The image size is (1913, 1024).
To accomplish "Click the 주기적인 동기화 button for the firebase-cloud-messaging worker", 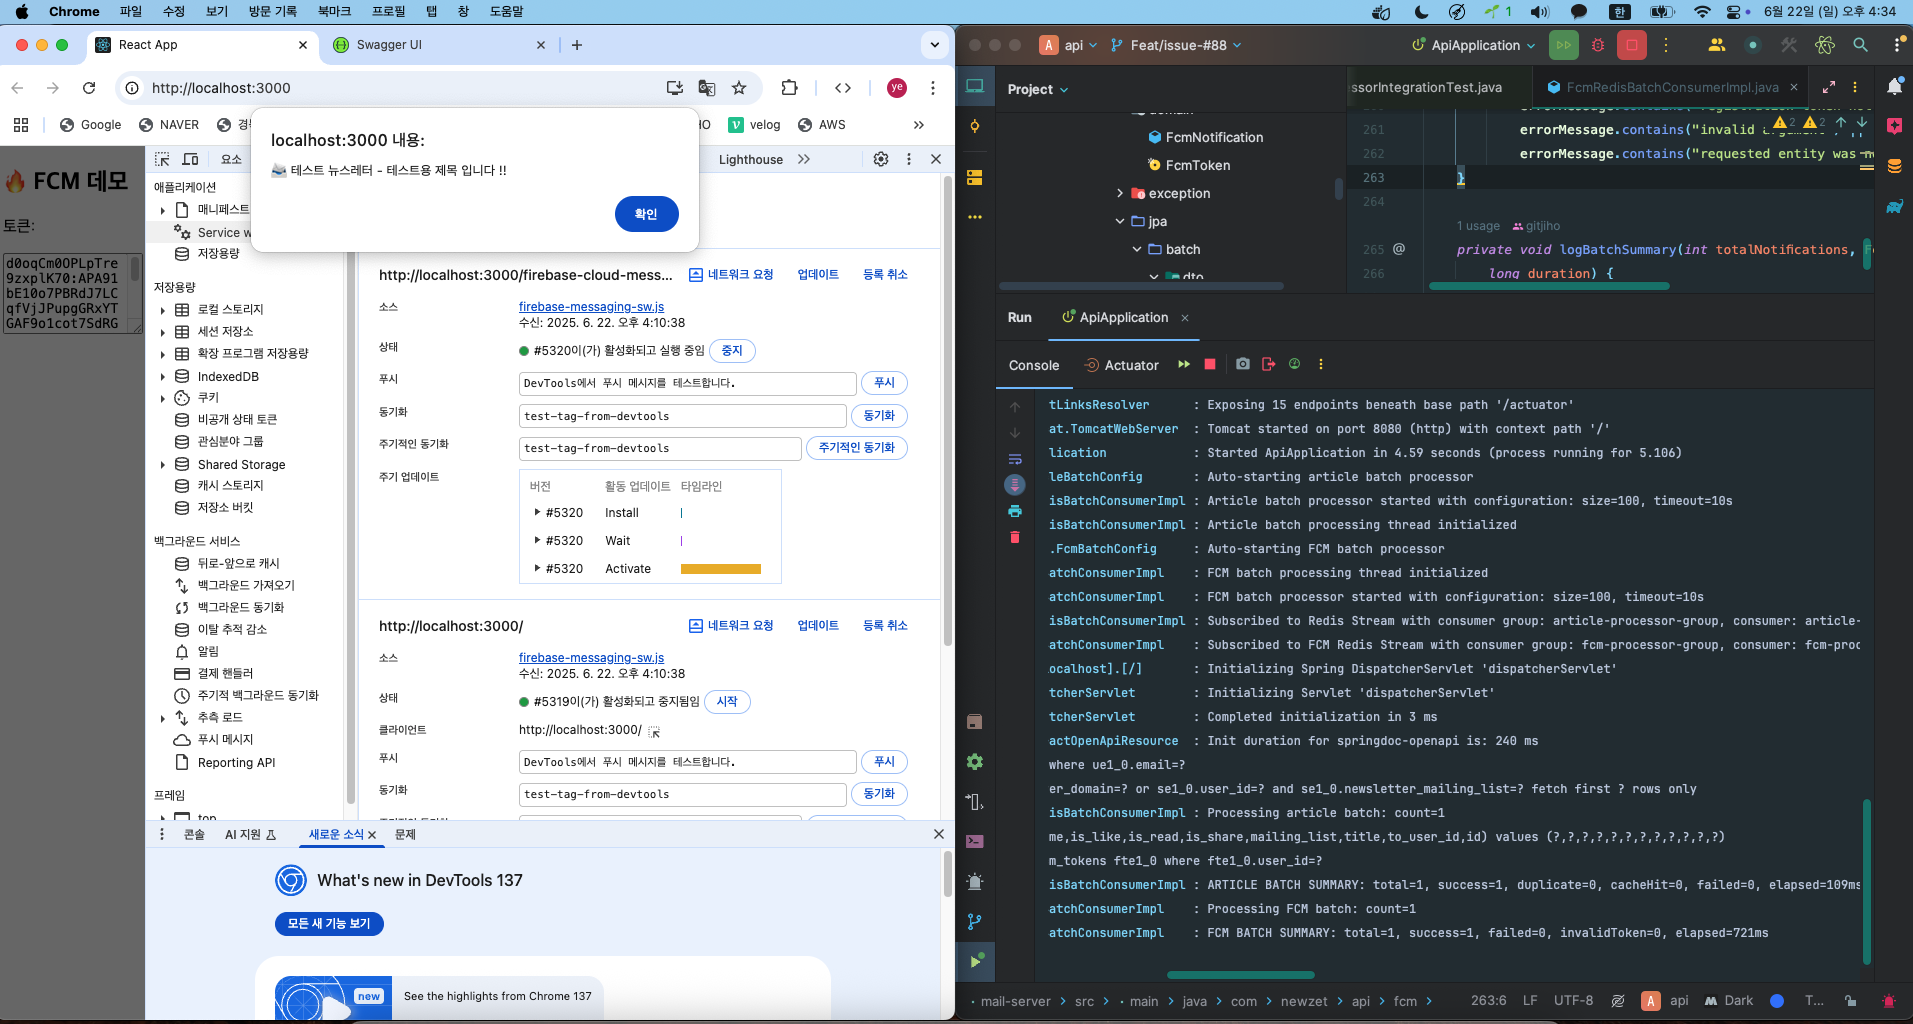I will point(857,448).
